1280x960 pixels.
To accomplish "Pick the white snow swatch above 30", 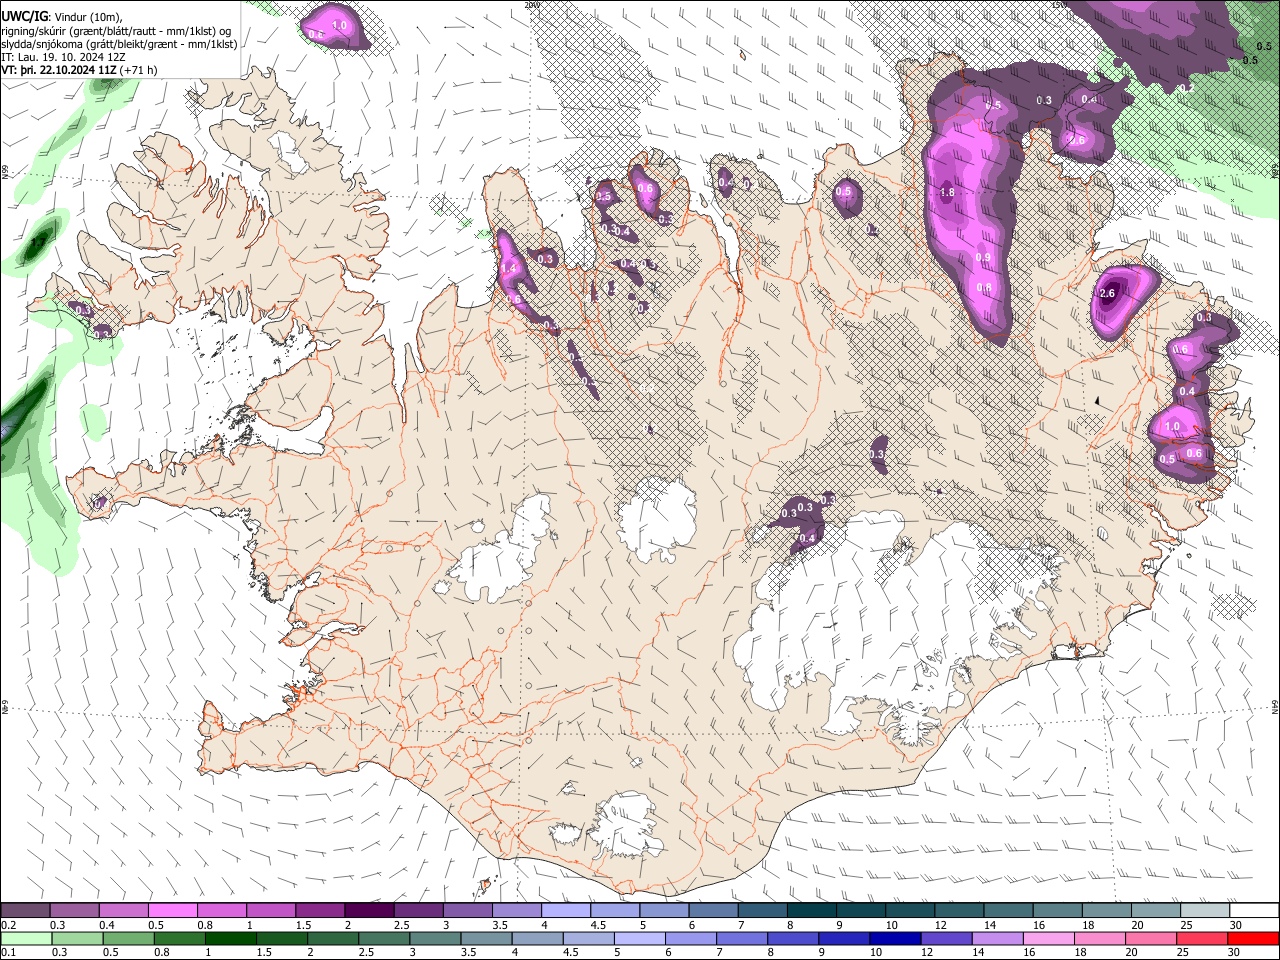I will tap(1254, 910).
